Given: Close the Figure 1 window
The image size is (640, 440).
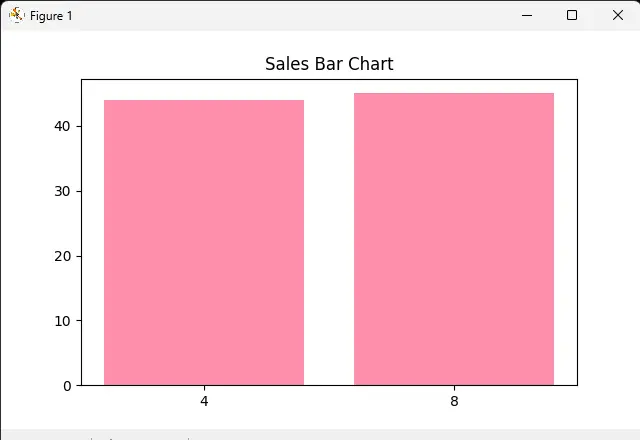Looking at the screenshot, I should [x=617, y=15].
